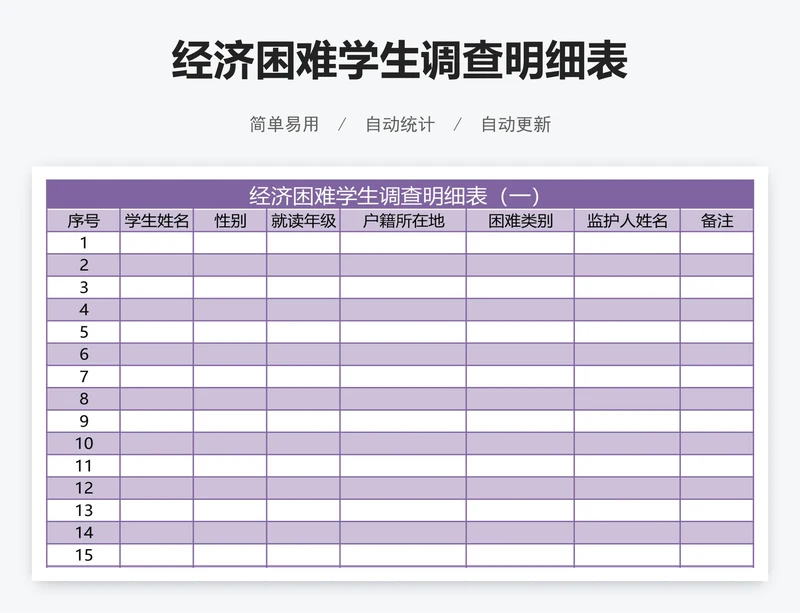Click the serial number 12 cell
The height and width of the screenshot is (613, 800).
[x=83, y=488]
